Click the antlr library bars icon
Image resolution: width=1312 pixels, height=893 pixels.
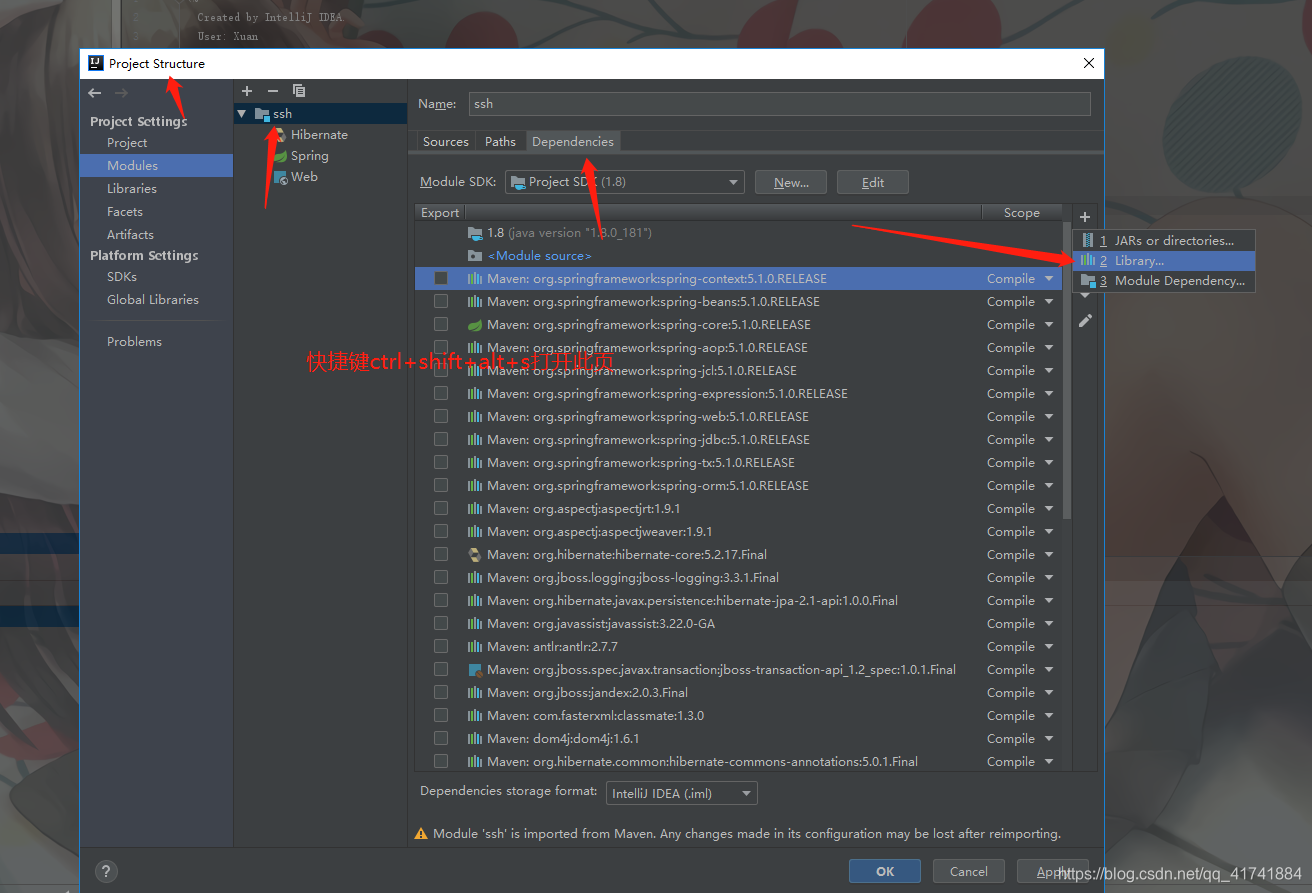click(x=475, y=647)
